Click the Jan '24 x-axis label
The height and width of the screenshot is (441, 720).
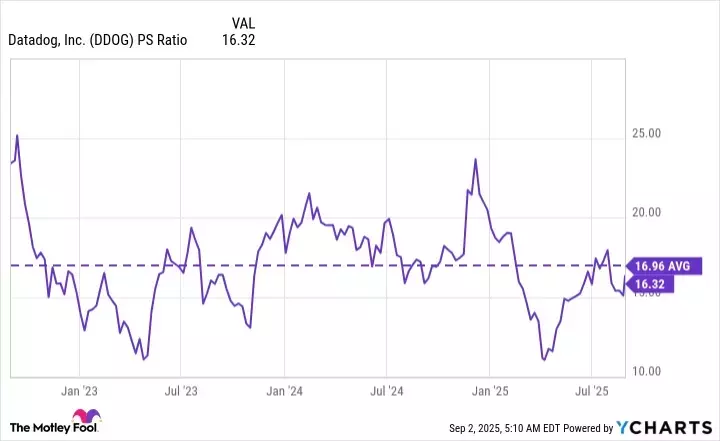[x=285, y=390]
